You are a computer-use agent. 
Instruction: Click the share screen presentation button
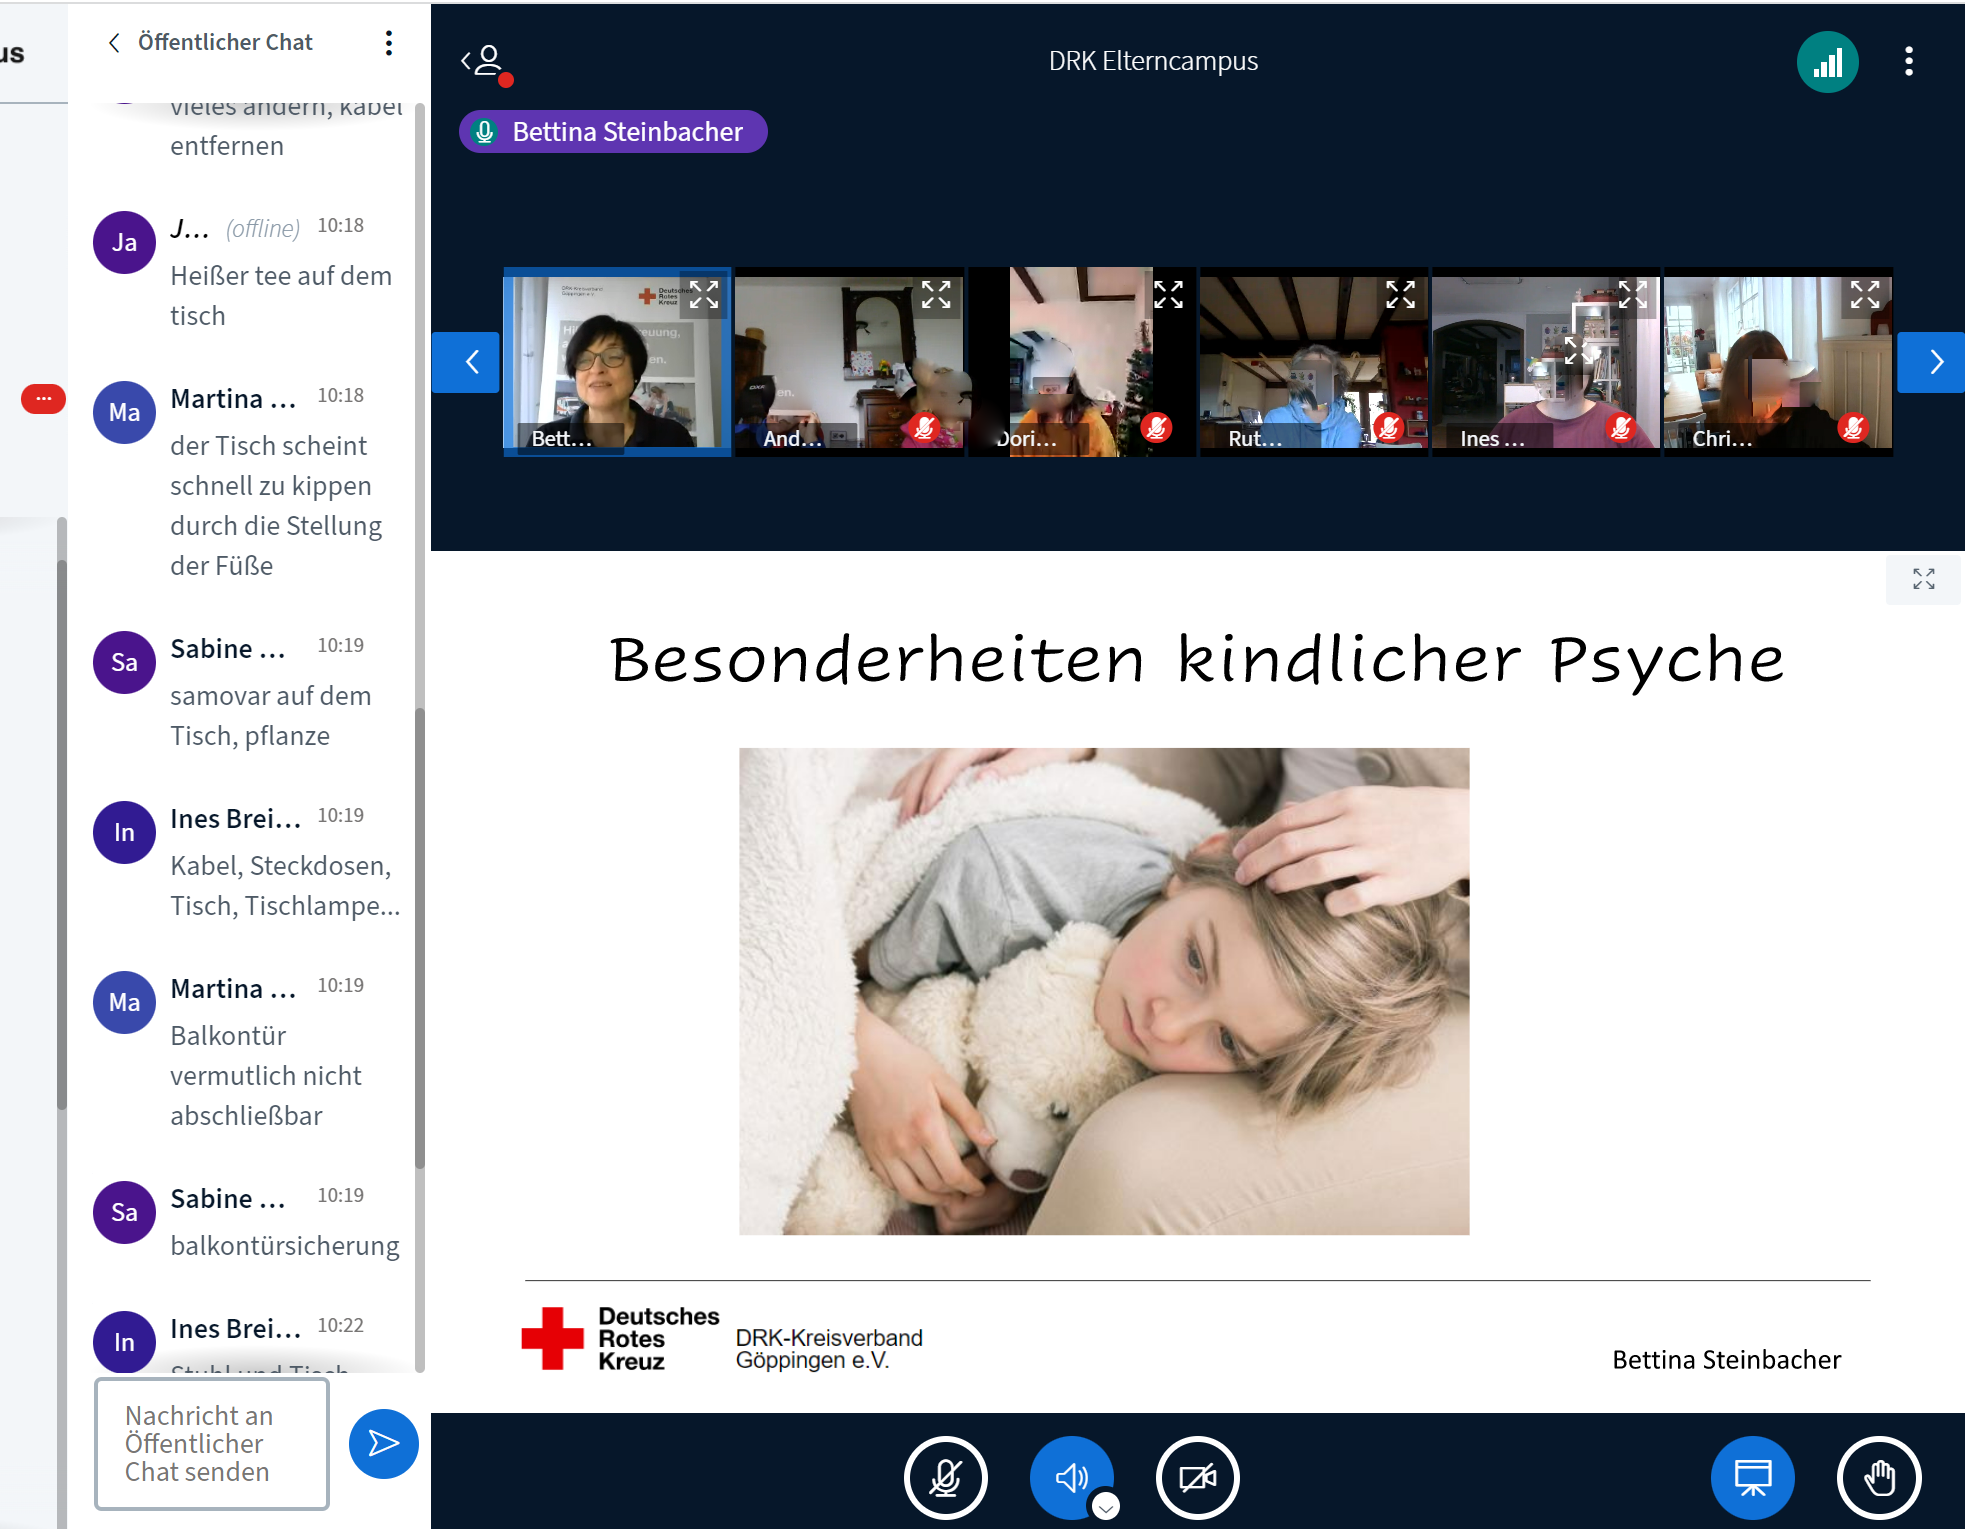(x=1752, y=1477)
